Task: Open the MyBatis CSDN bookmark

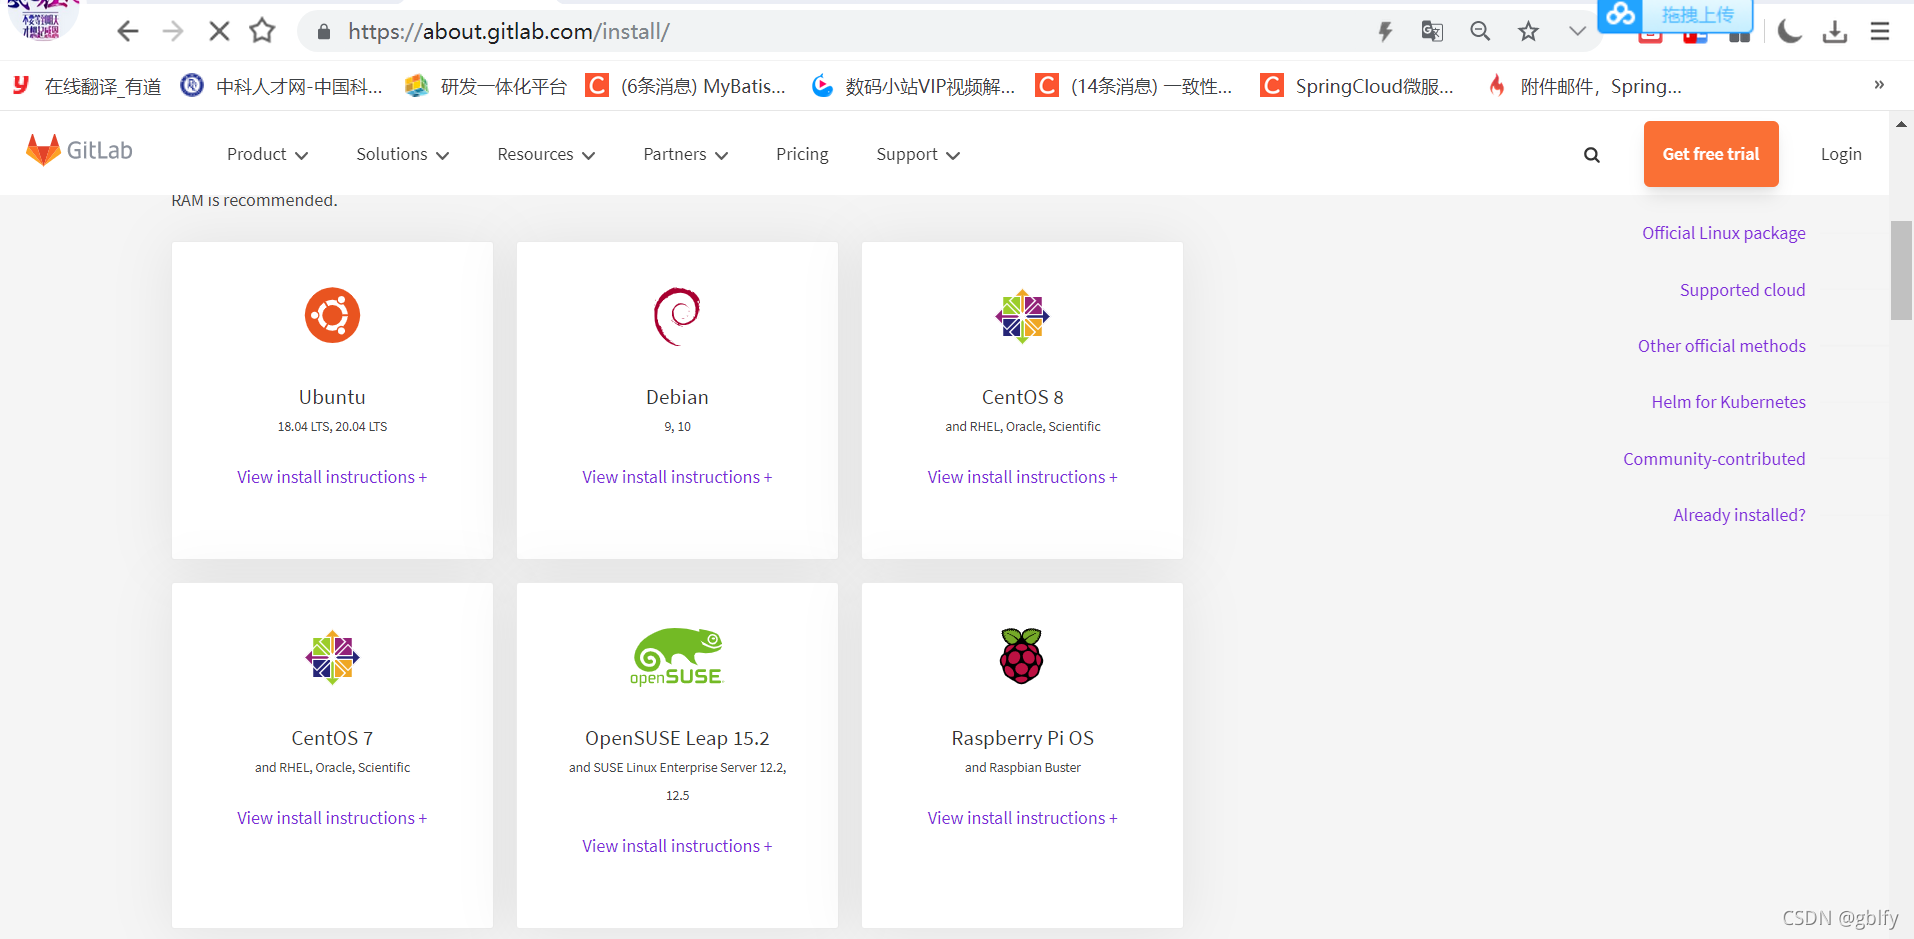Action: pos(685,87)
